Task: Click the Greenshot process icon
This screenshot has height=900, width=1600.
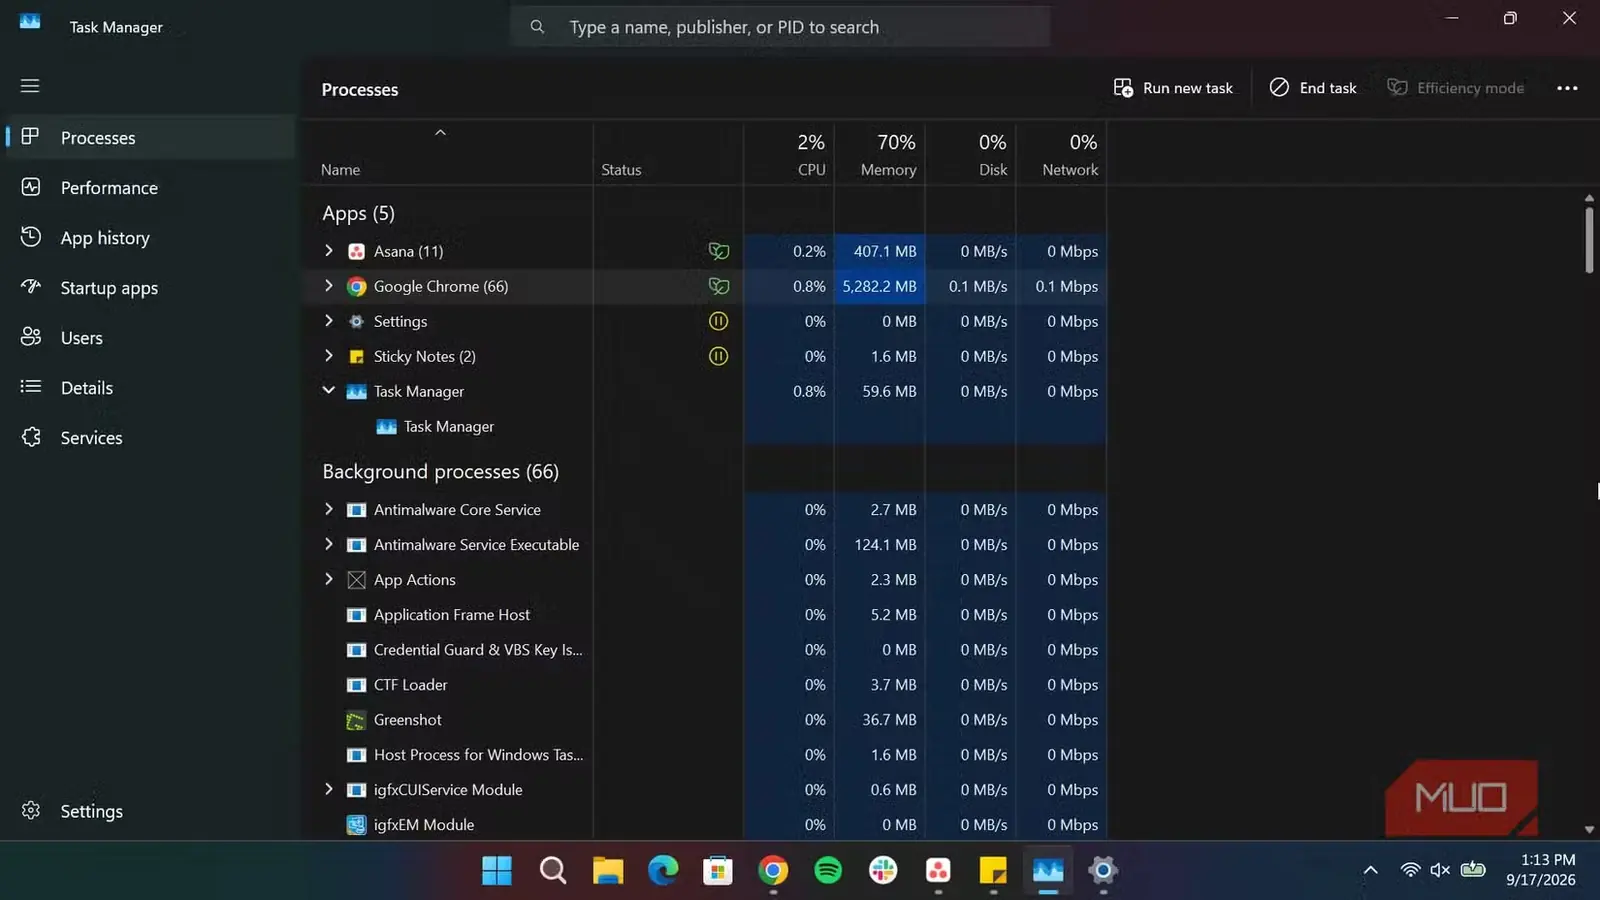Action: [356, 720]
